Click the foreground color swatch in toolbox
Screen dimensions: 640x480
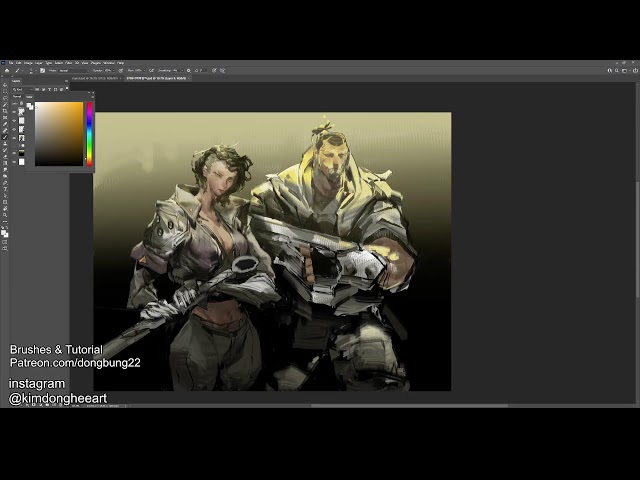point(3,232)
